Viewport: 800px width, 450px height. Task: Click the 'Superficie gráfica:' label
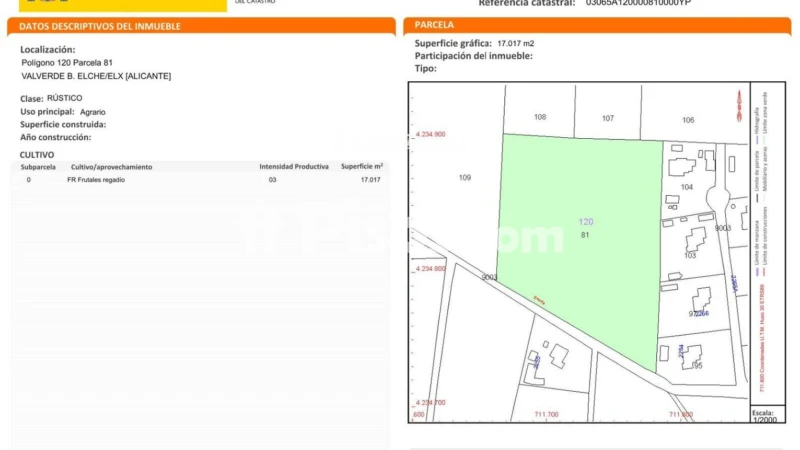[x=453, y=43]
